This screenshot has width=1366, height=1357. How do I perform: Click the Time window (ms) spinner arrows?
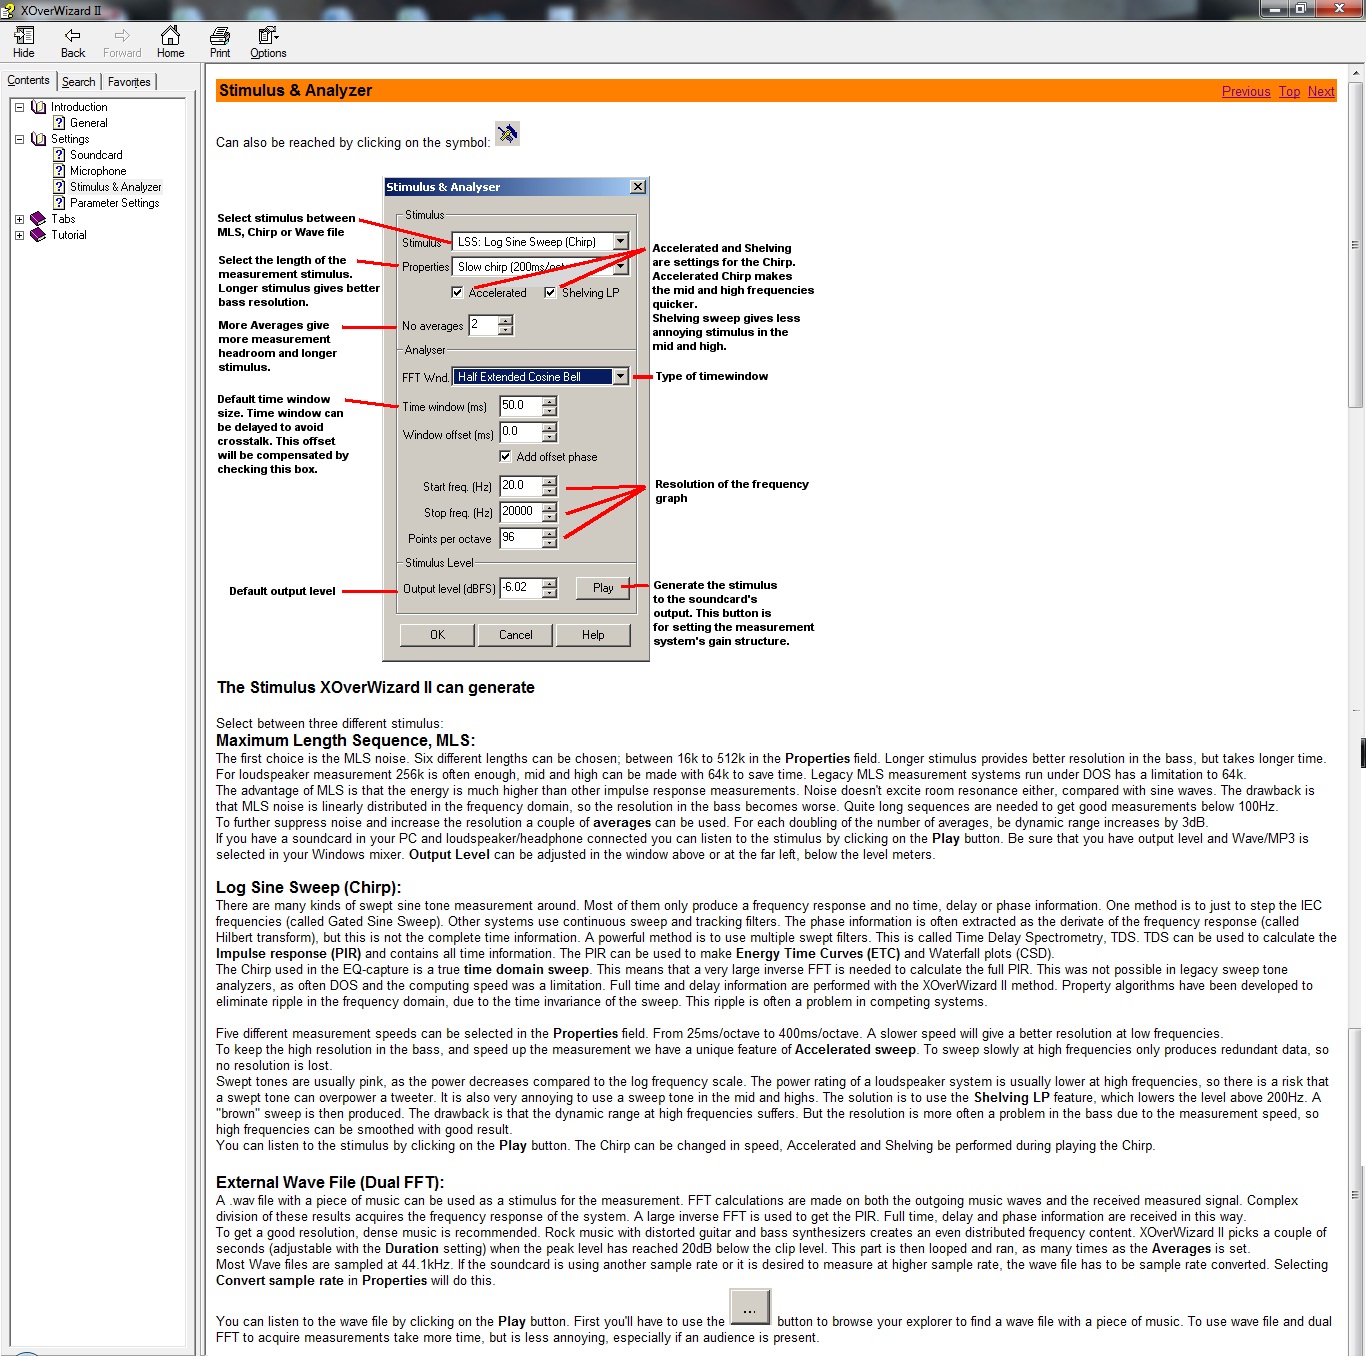click(x=549, y=406)
